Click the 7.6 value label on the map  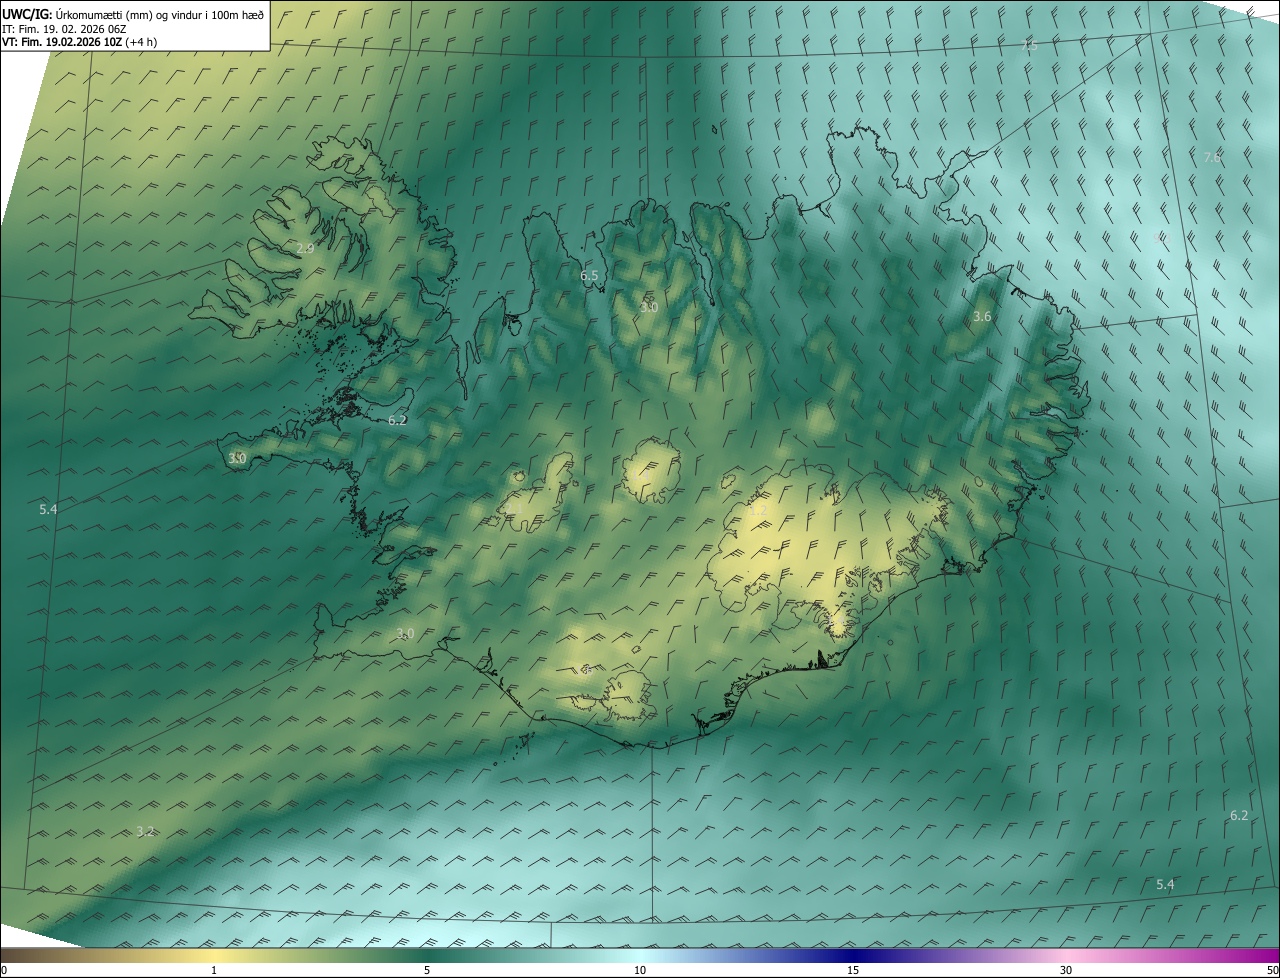coord(1212,157)
